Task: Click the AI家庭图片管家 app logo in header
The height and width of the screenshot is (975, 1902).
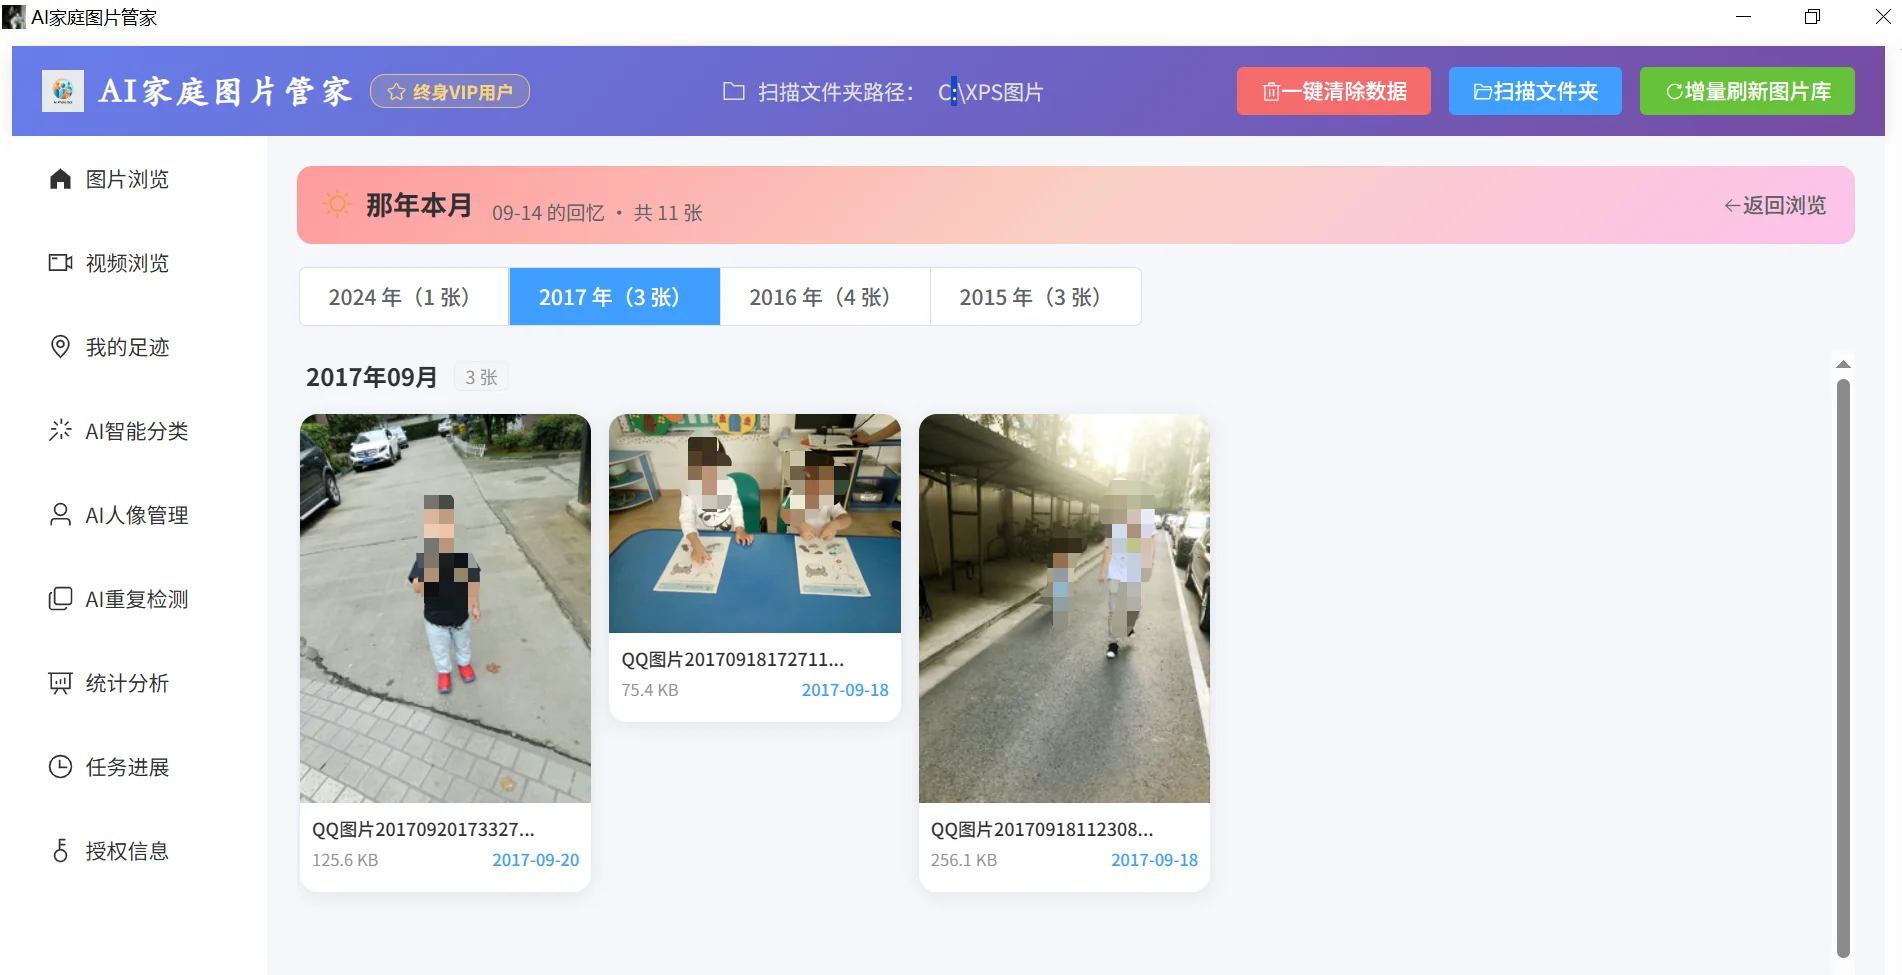Action: tap(63, 91)
